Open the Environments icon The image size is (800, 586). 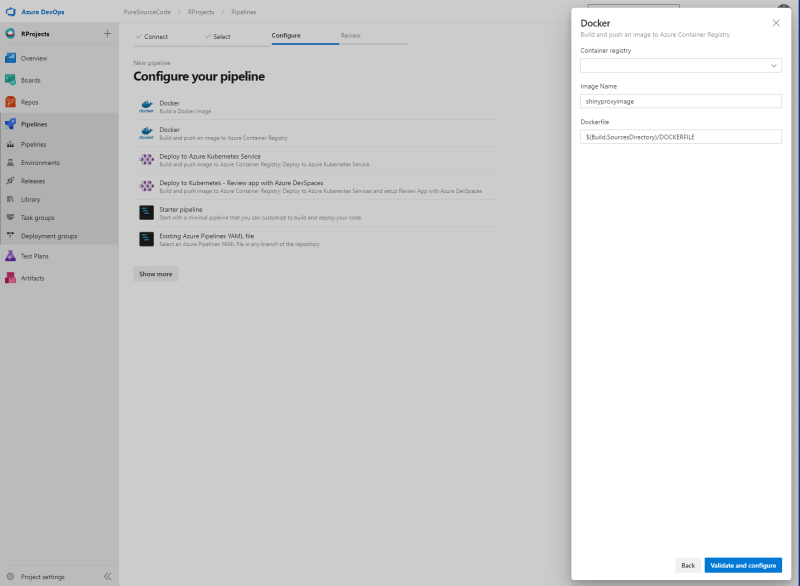click(10, 163)
